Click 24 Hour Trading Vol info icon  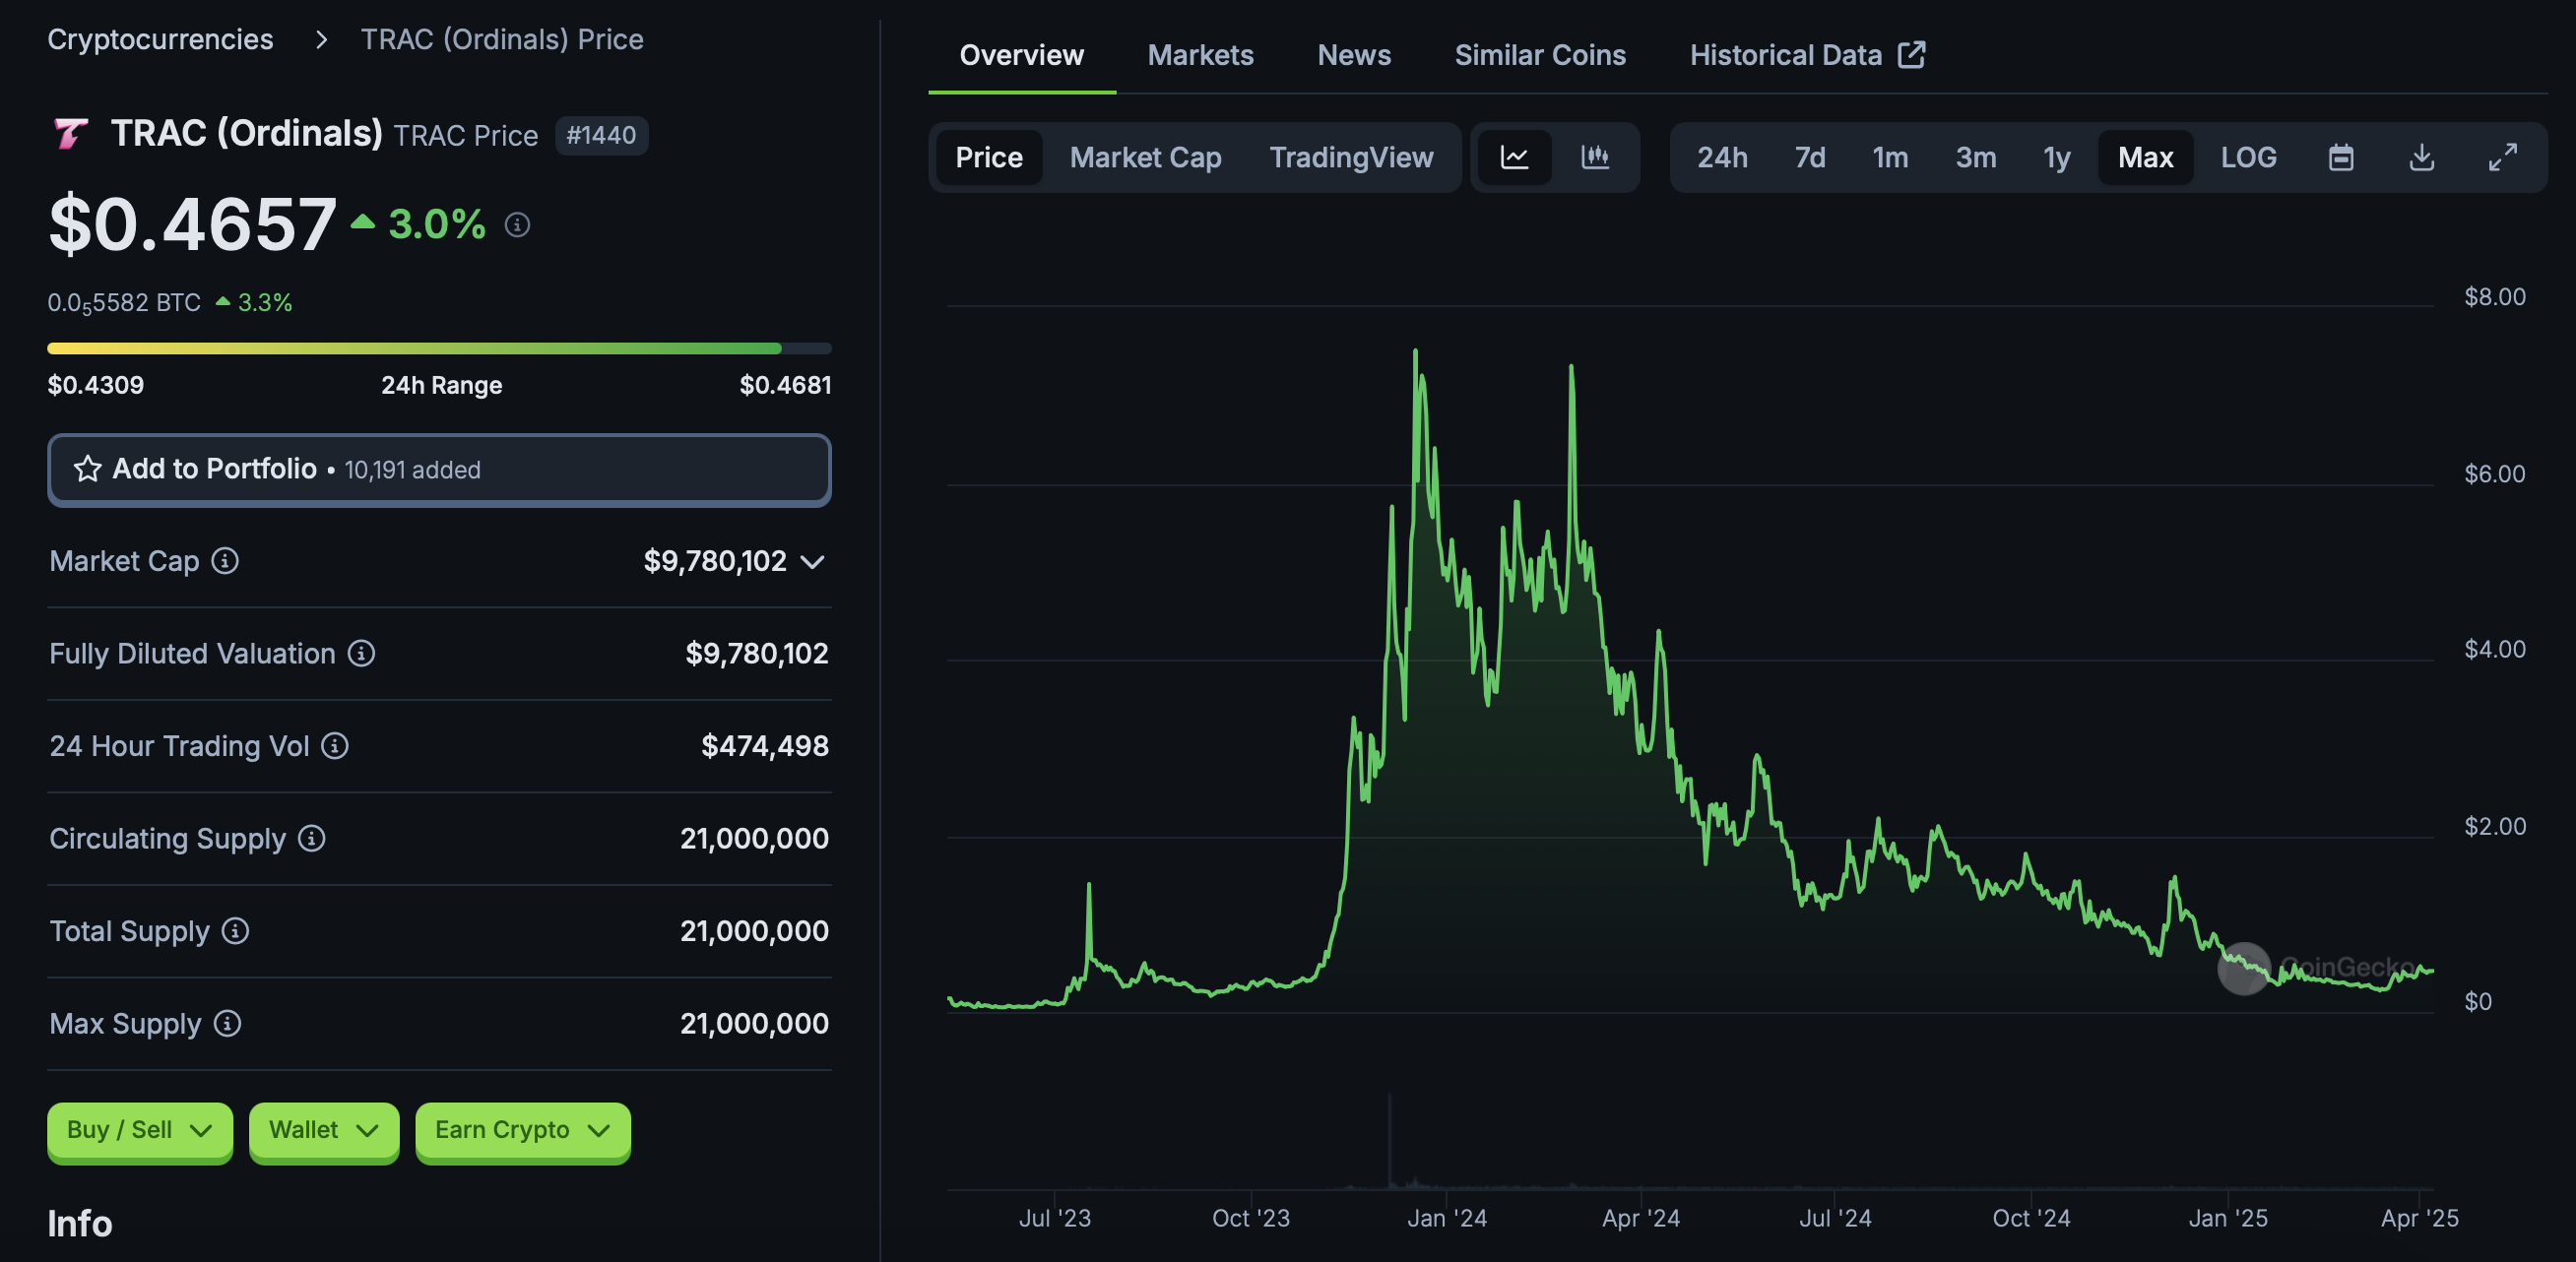click(335, 746)
